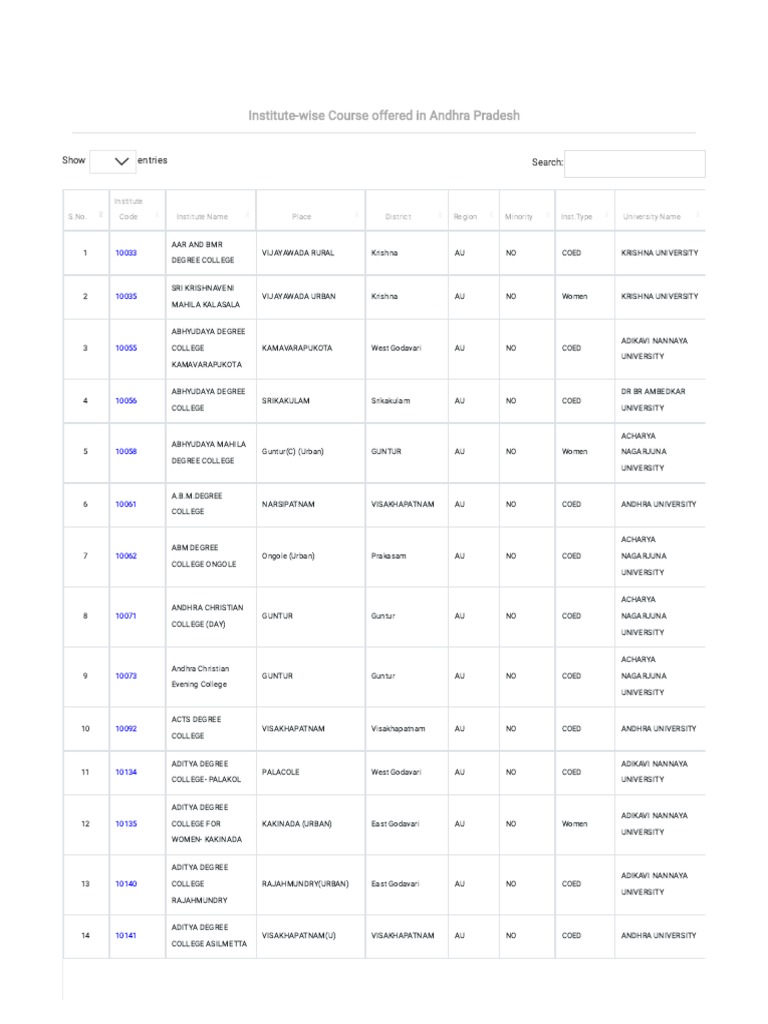Open institute code 10092 link

tap(126, 729)
